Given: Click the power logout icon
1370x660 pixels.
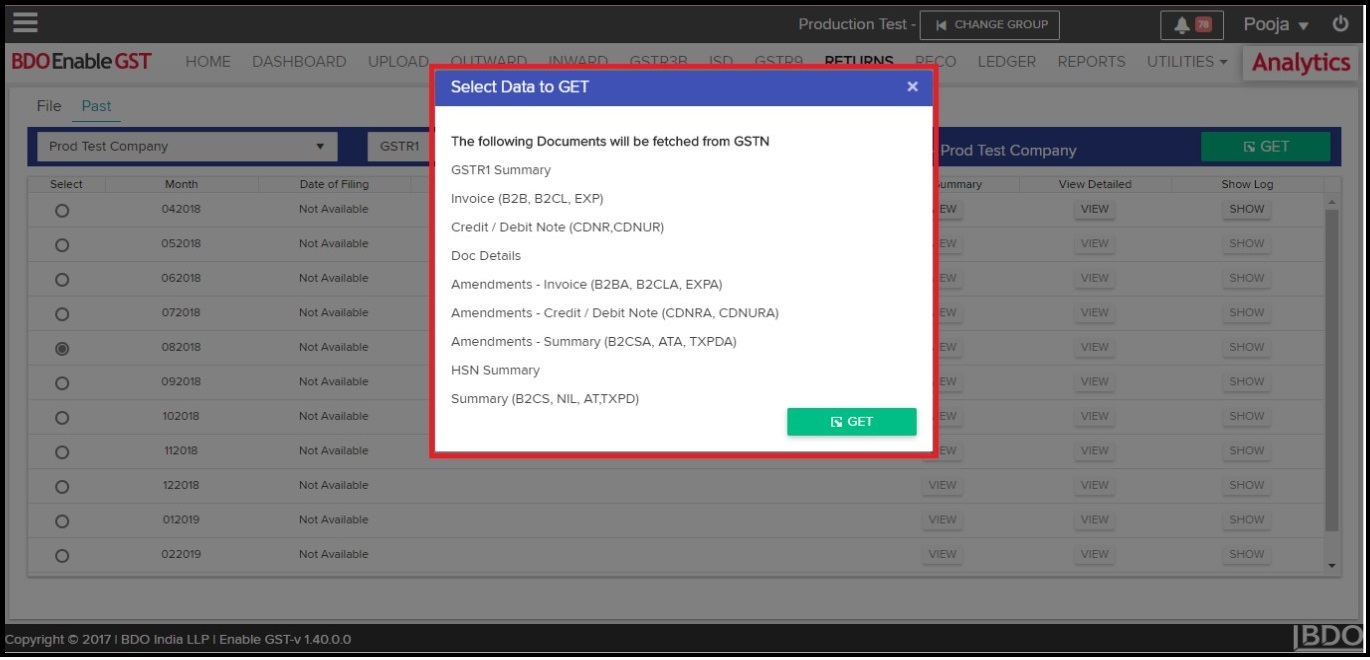Looking at the screenshot, I should coord(1340,24).
